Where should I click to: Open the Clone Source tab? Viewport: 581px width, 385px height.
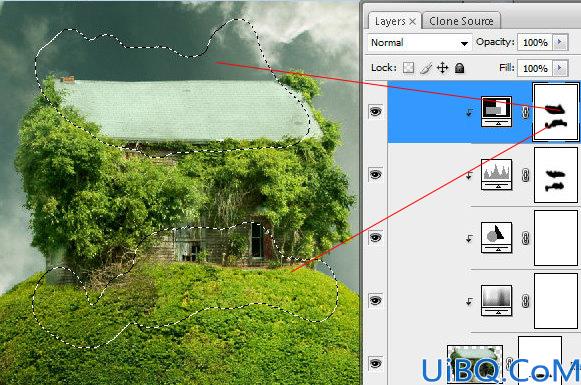tap(461, 21)
